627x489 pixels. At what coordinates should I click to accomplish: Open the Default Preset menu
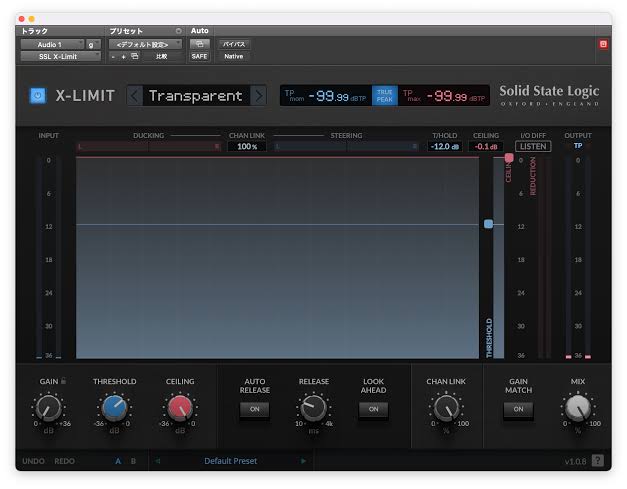(231, 461)
